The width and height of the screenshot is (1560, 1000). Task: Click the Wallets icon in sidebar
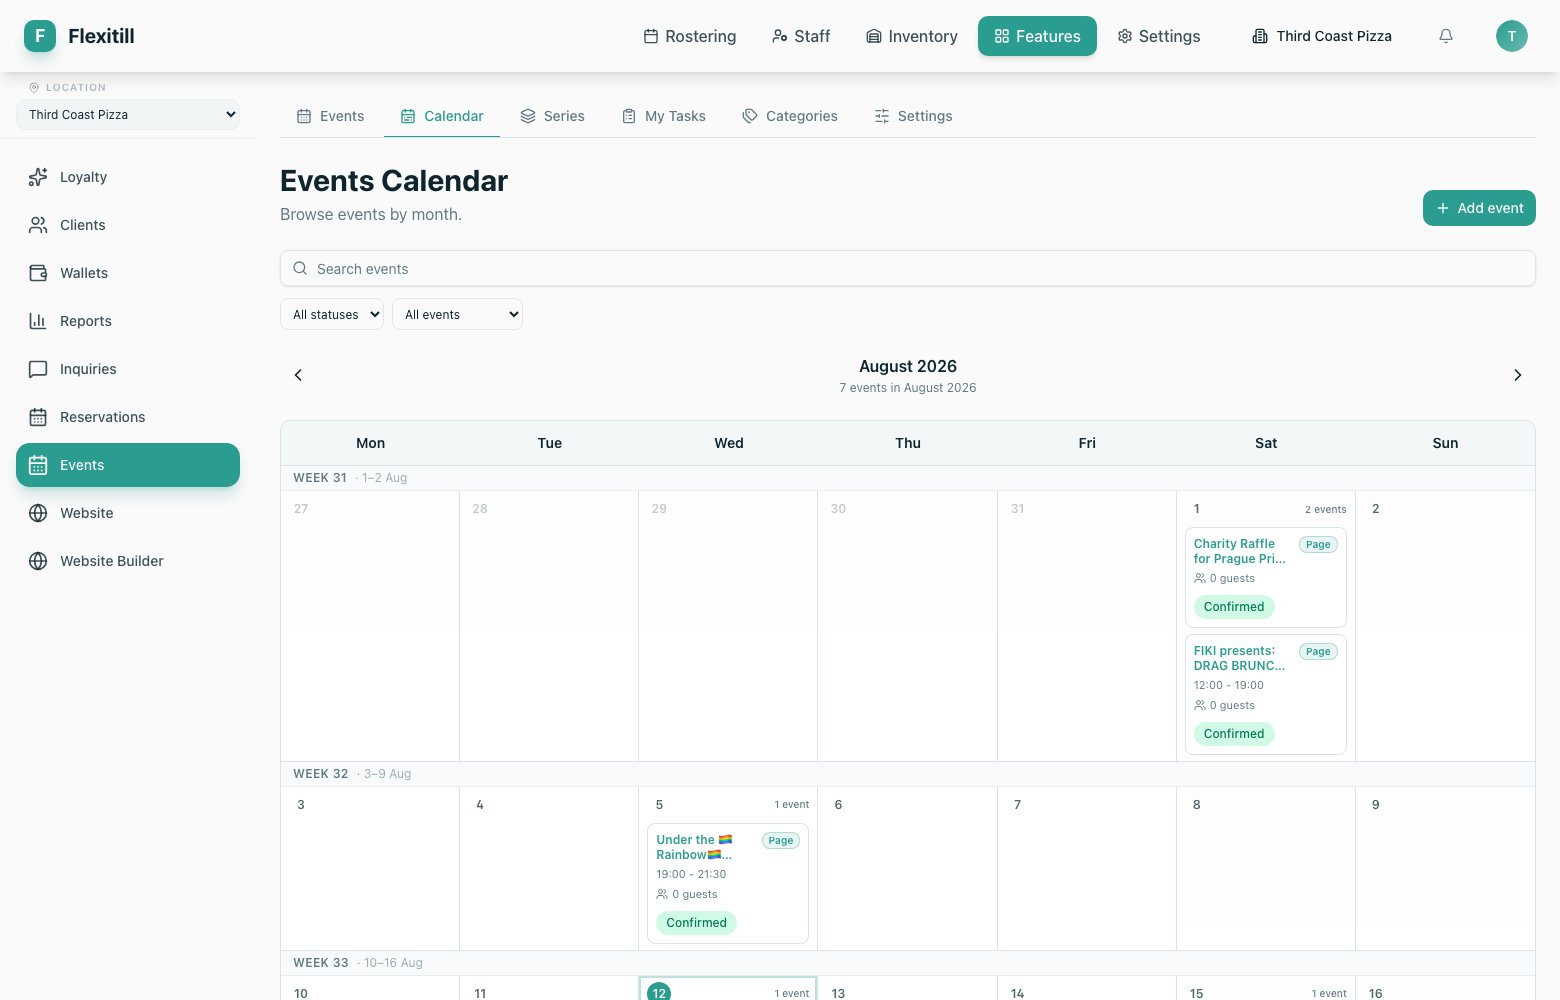point(38,273)
